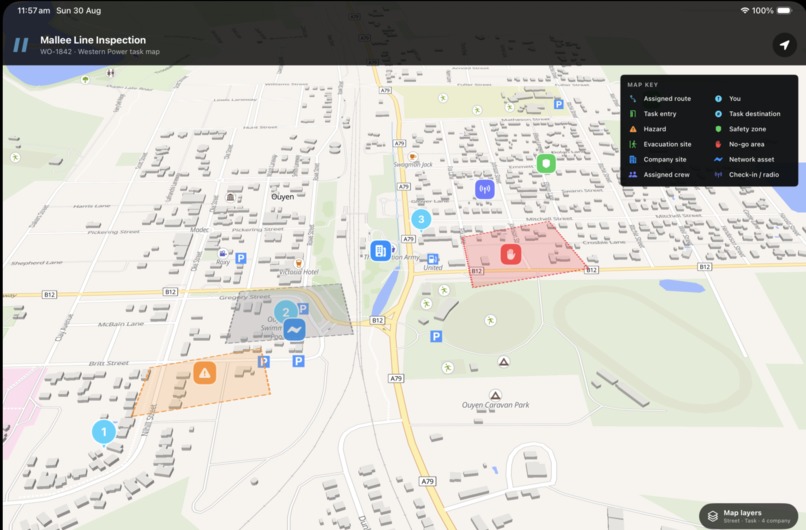
Task: Tap 'Company site' in the map key
Action: pos(665,159)
